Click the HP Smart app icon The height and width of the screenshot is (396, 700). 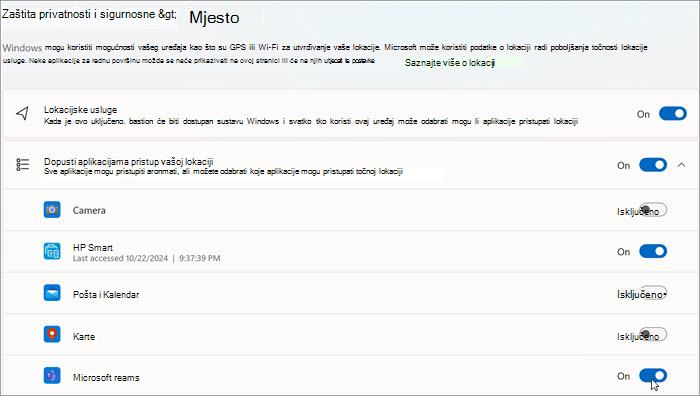[x=52, y=251]
